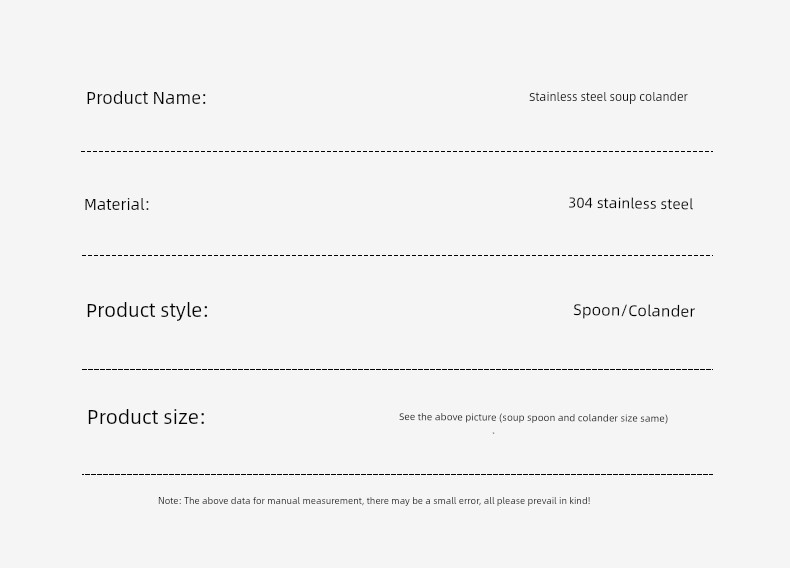Click the number "304" in the material value
The height and width of the screenshot is (569, 790).
coord(580,203)
